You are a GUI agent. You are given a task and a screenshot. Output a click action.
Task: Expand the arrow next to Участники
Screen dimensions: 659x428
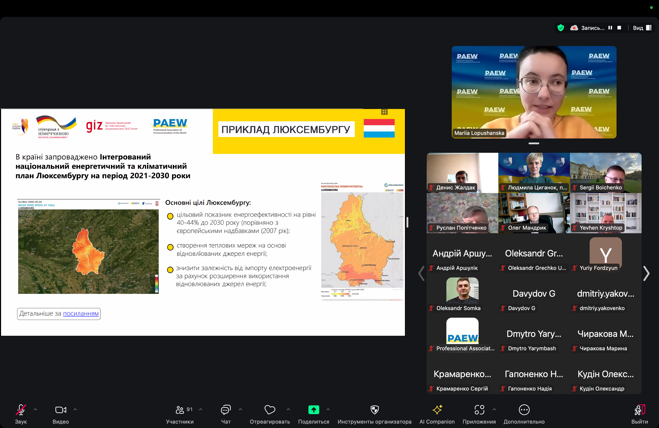coord(200,409)
